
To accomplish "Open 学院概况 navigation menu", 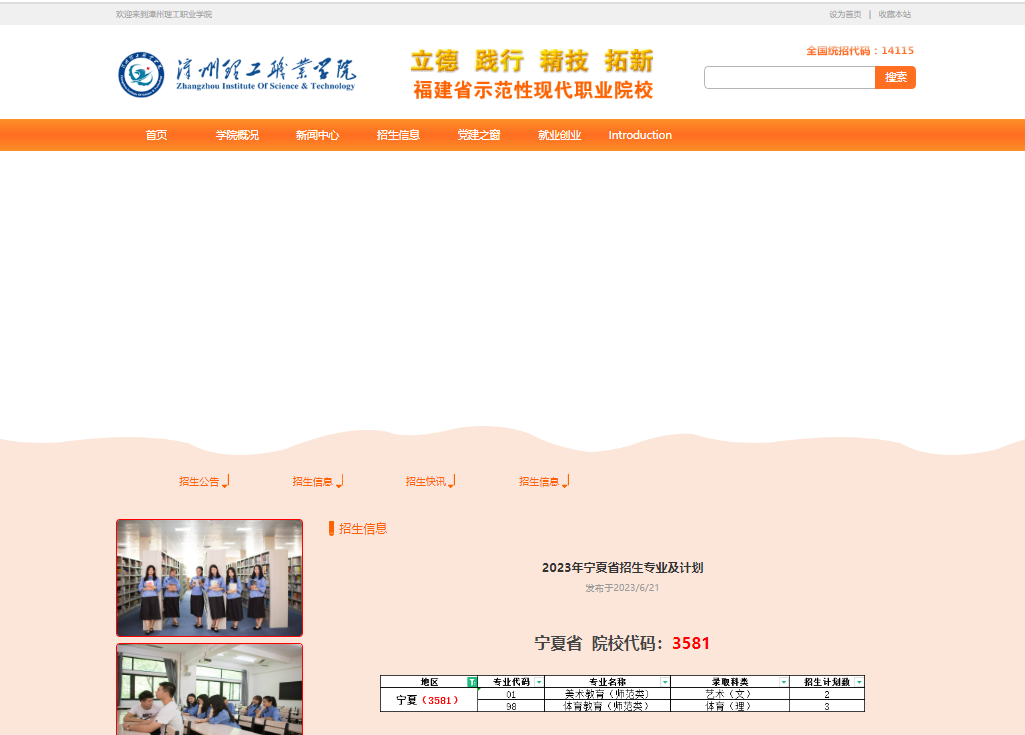I will point(237,135).
